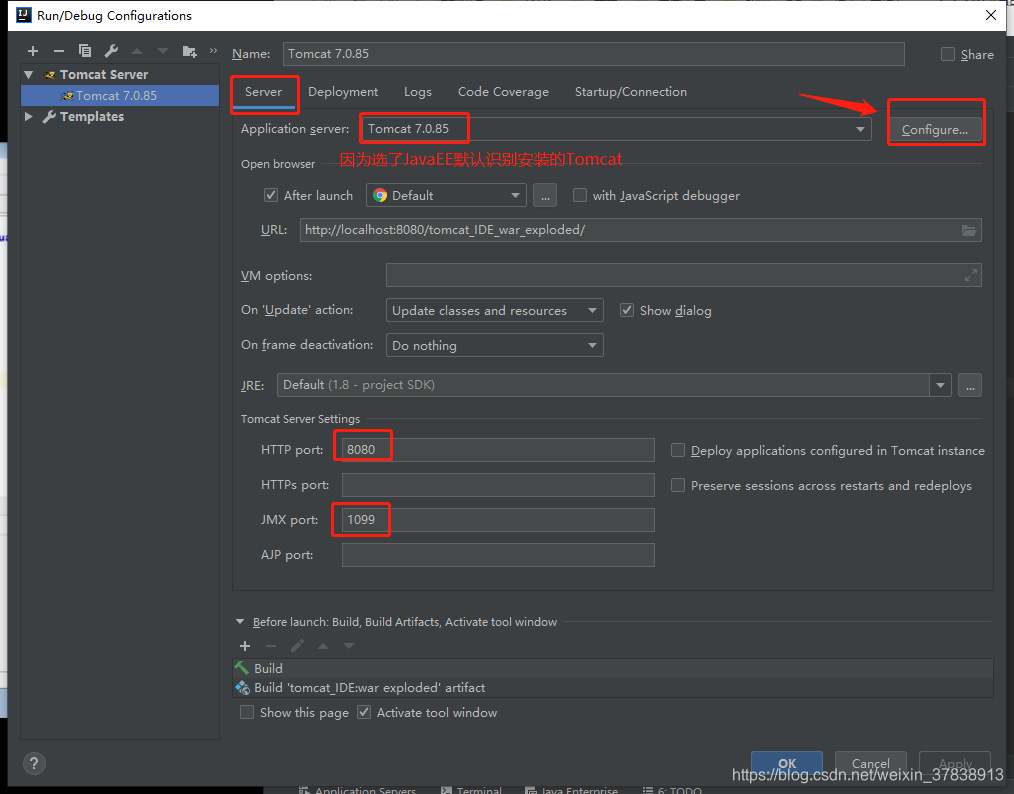Screen dimensions: 1014x794
Task: Copy configuration icon in toolbar
Action: pos(85,51)
